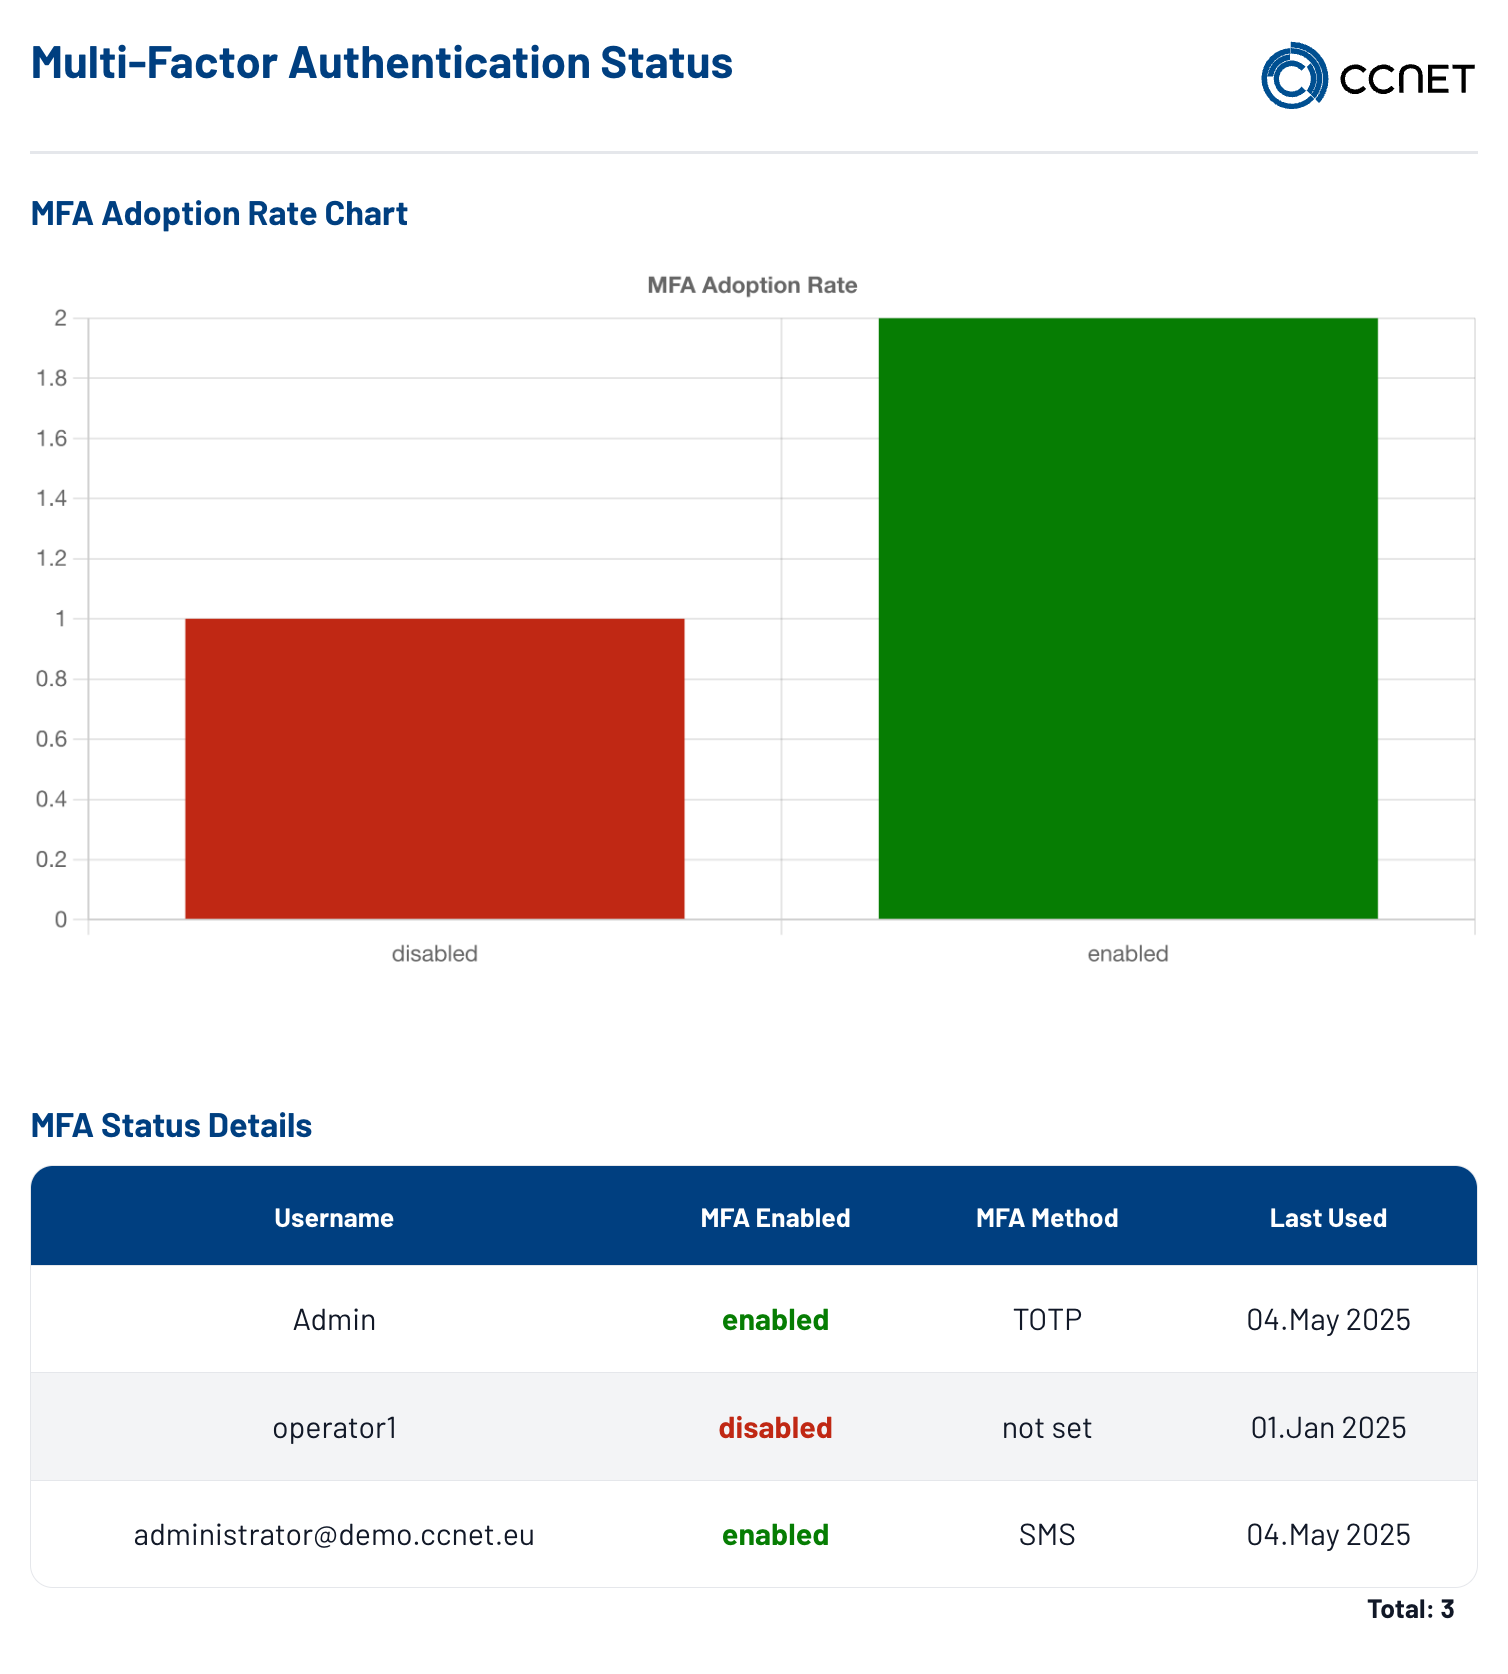Click the CCNET logo
This screenshot has height=1674, width=1508.
1368,76
